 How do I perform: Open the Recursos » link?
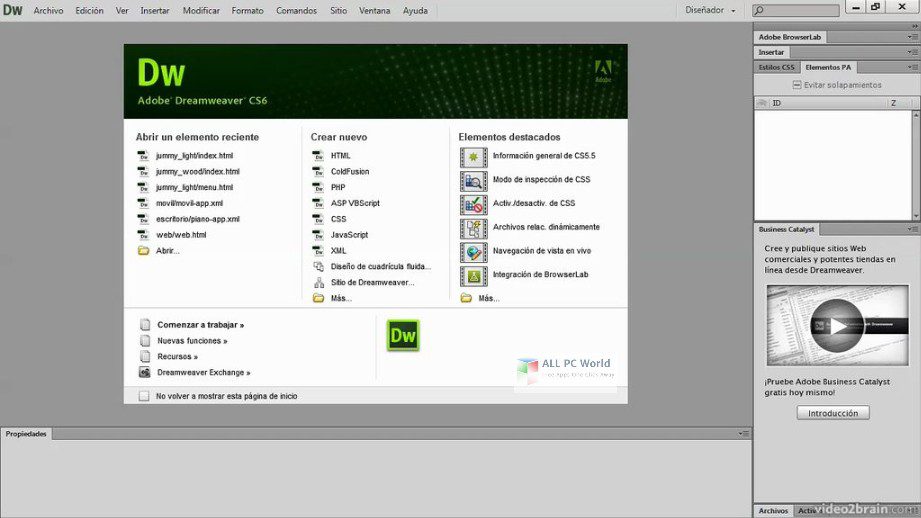[177, 356]
